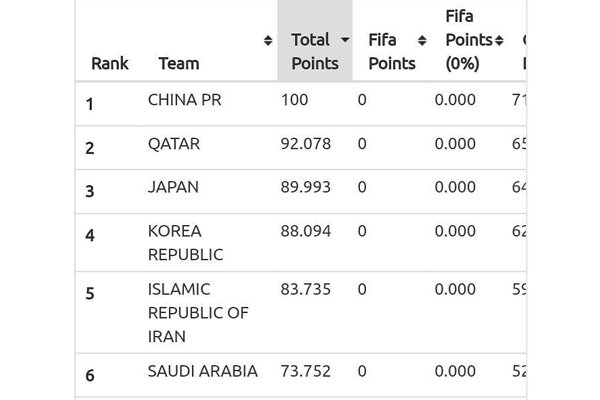Image resolution: width=600 pixels, height=400 pixels.
Task: Sort by Fifa Points column arrows
Action: point(422,41)
